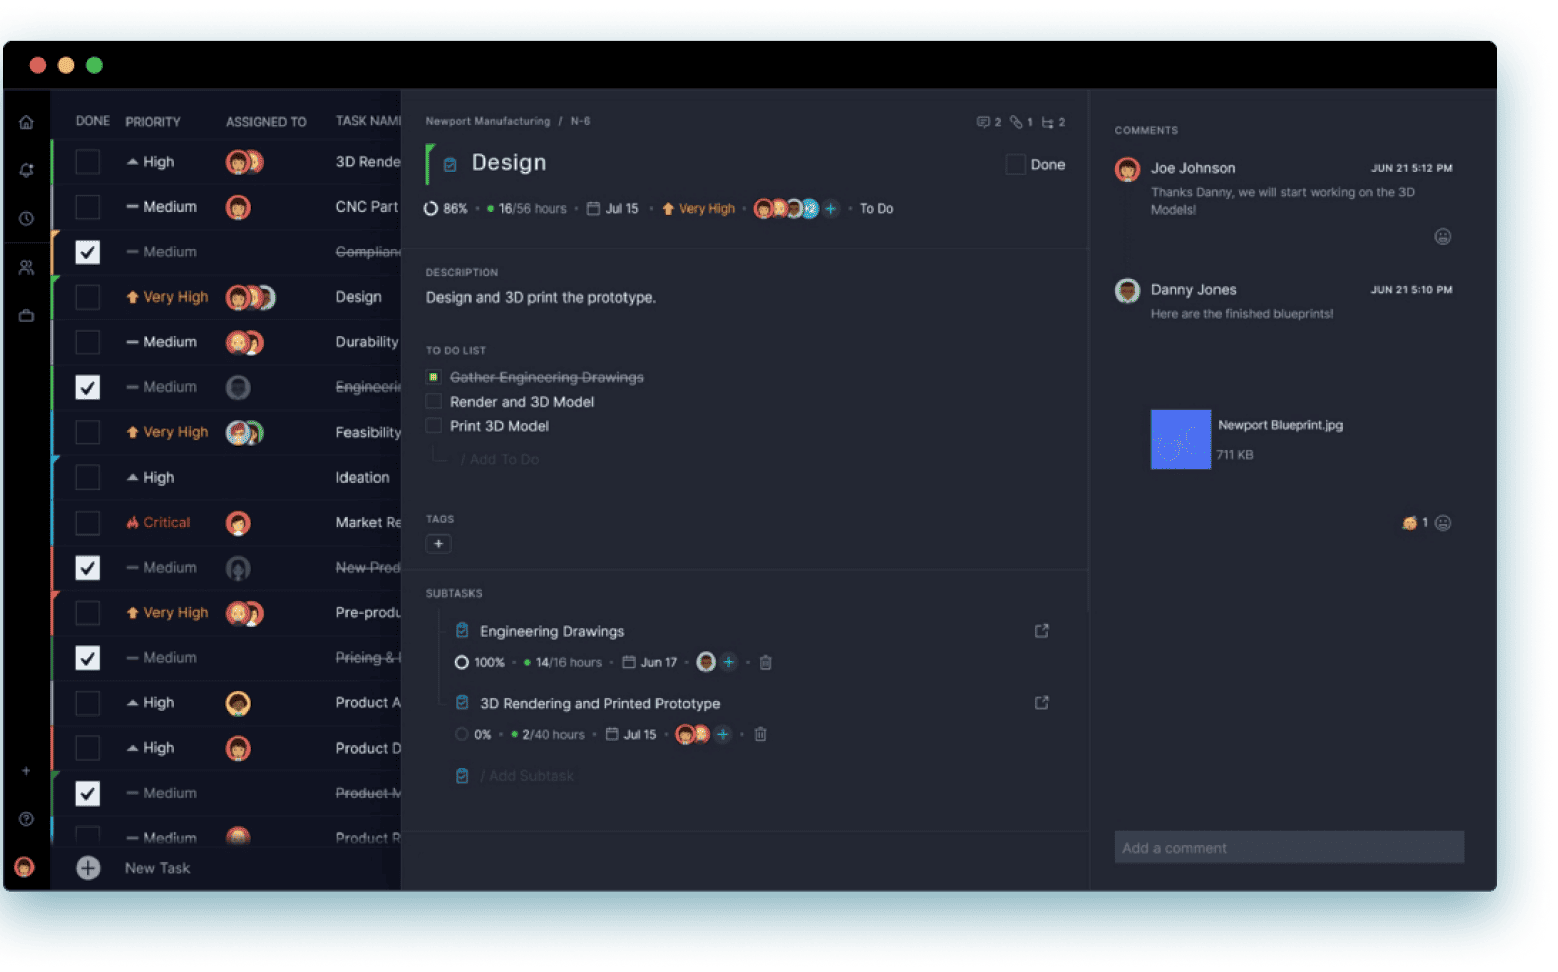Check the Render and 3D Model to-do item
This screenshot has width=1558, height=972.
tap(434, 401)
